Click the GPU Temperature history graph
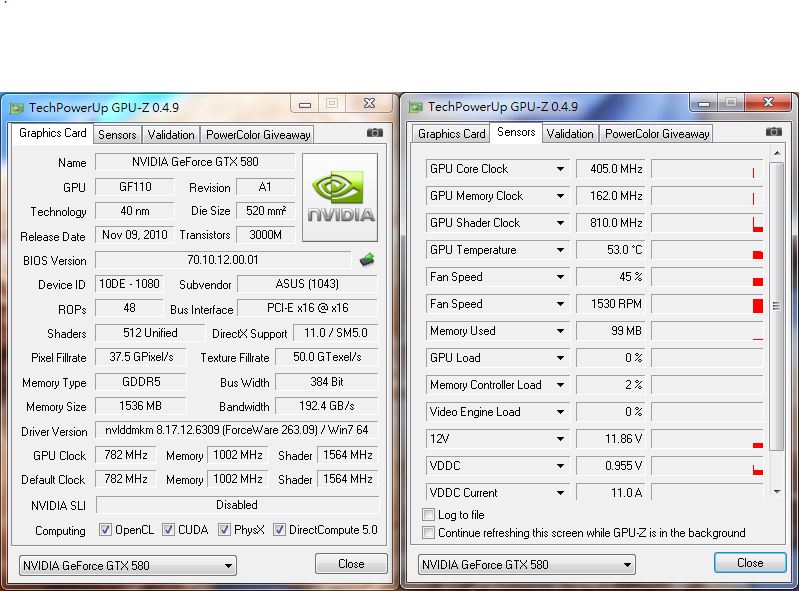 [707, 250]
